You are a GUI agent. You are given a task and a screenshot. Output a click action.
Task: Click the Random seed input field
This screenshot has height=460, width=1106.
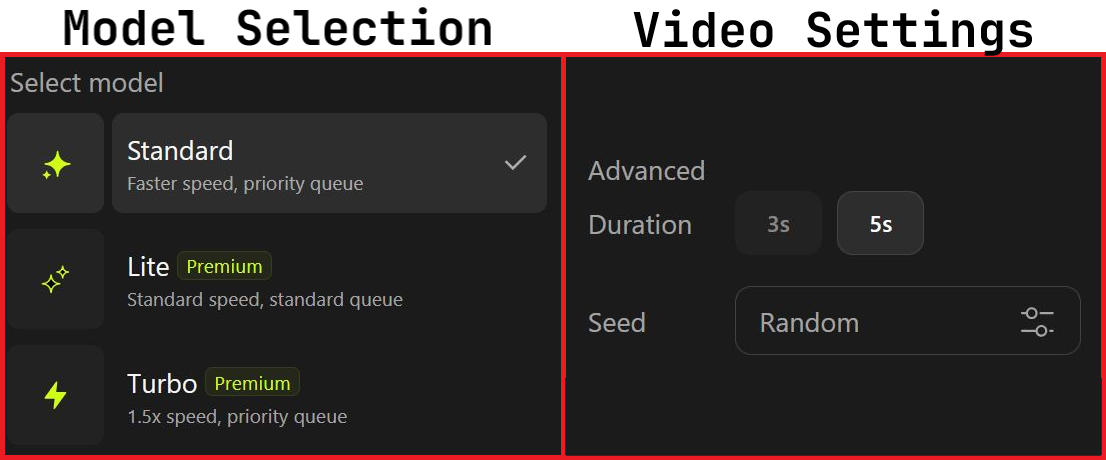coord(860,322)
